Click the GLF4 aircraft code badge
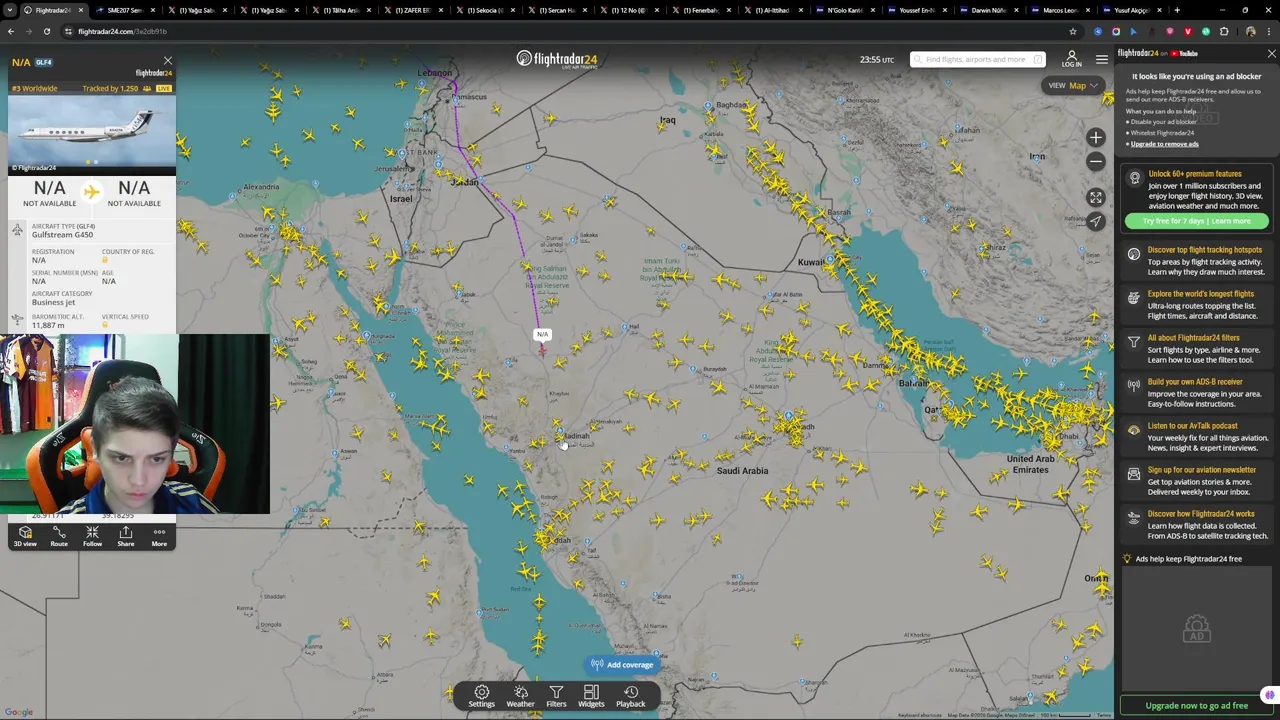The image size is (1280, 720). click(x=44, y=62)
